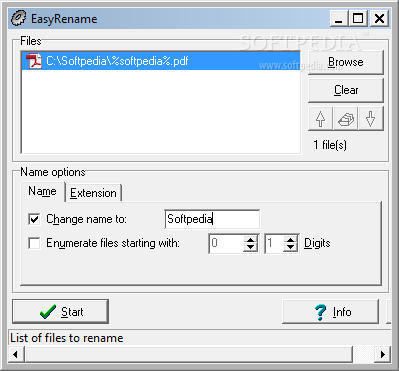Select C:\Softpedia\%softpedia%.pdf in file list
Image resolution: width=399 pixels, height=371 pixels.
(x=161, y=61)
